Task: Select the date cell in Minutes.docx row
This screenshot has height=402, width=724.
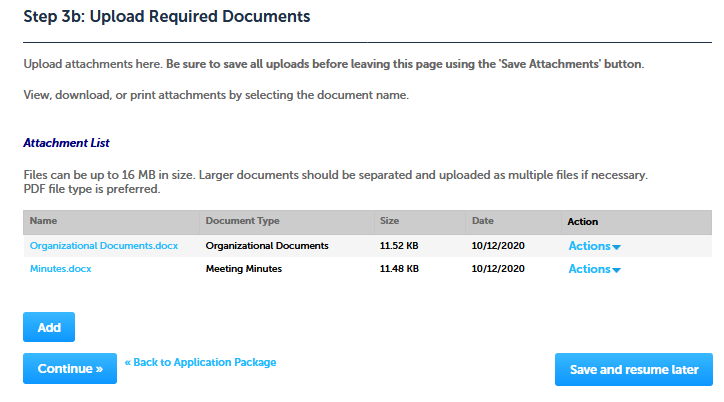Action: pyautogui.click(x=498, y=269)
